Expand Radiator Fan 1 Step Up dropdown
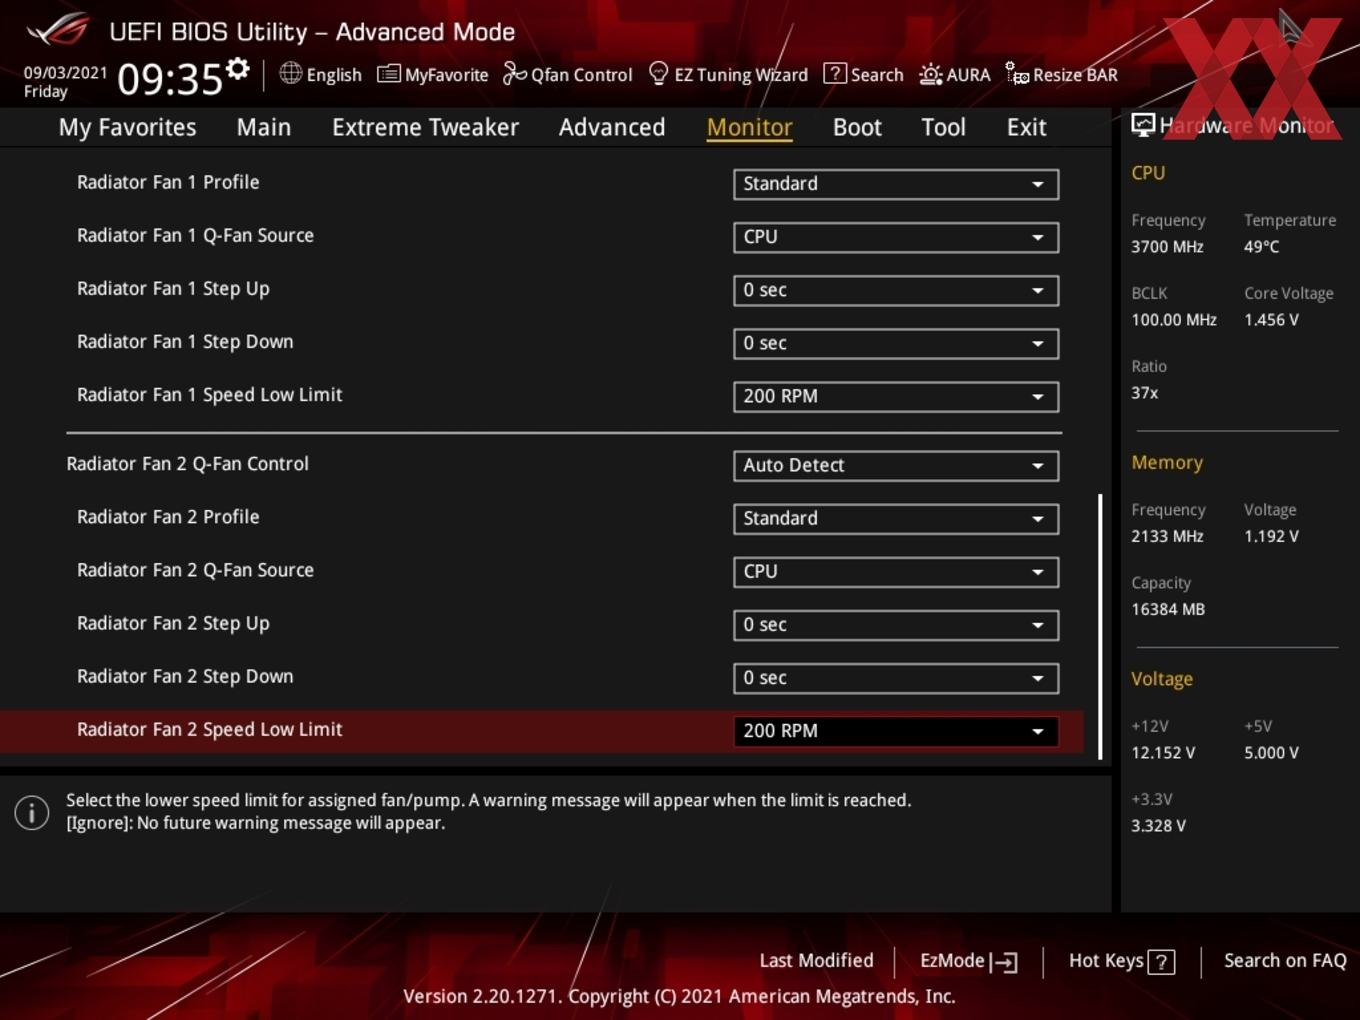Image resolution: width=1360 pixels, height=1020 pixels. (896, 290)
